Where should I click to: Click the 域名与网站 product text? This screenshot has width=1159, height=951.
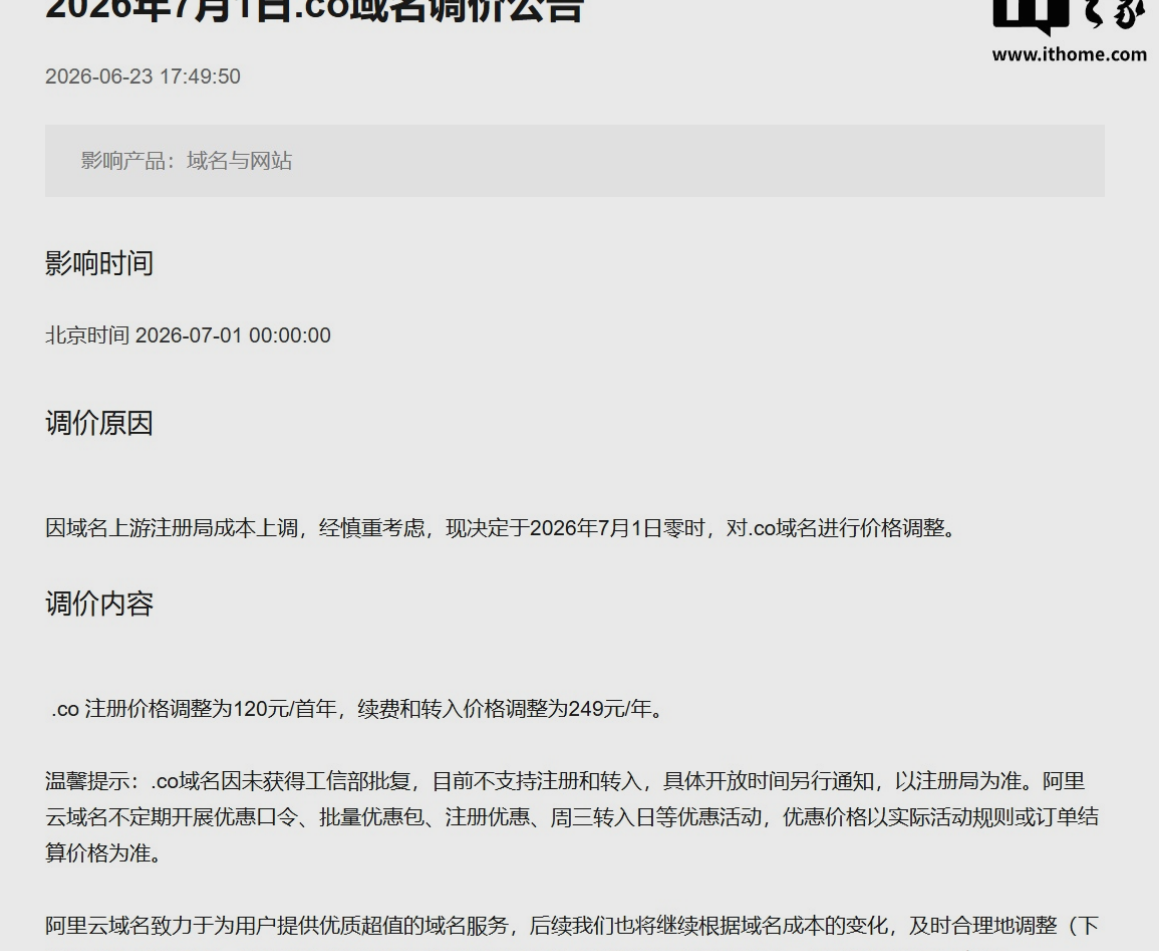(239, 160)
